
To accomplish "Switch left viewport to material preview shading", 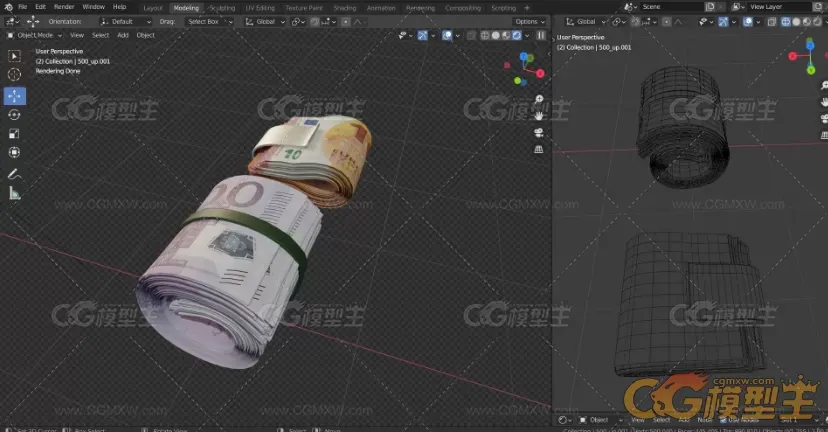I will (x=506, y=35).
